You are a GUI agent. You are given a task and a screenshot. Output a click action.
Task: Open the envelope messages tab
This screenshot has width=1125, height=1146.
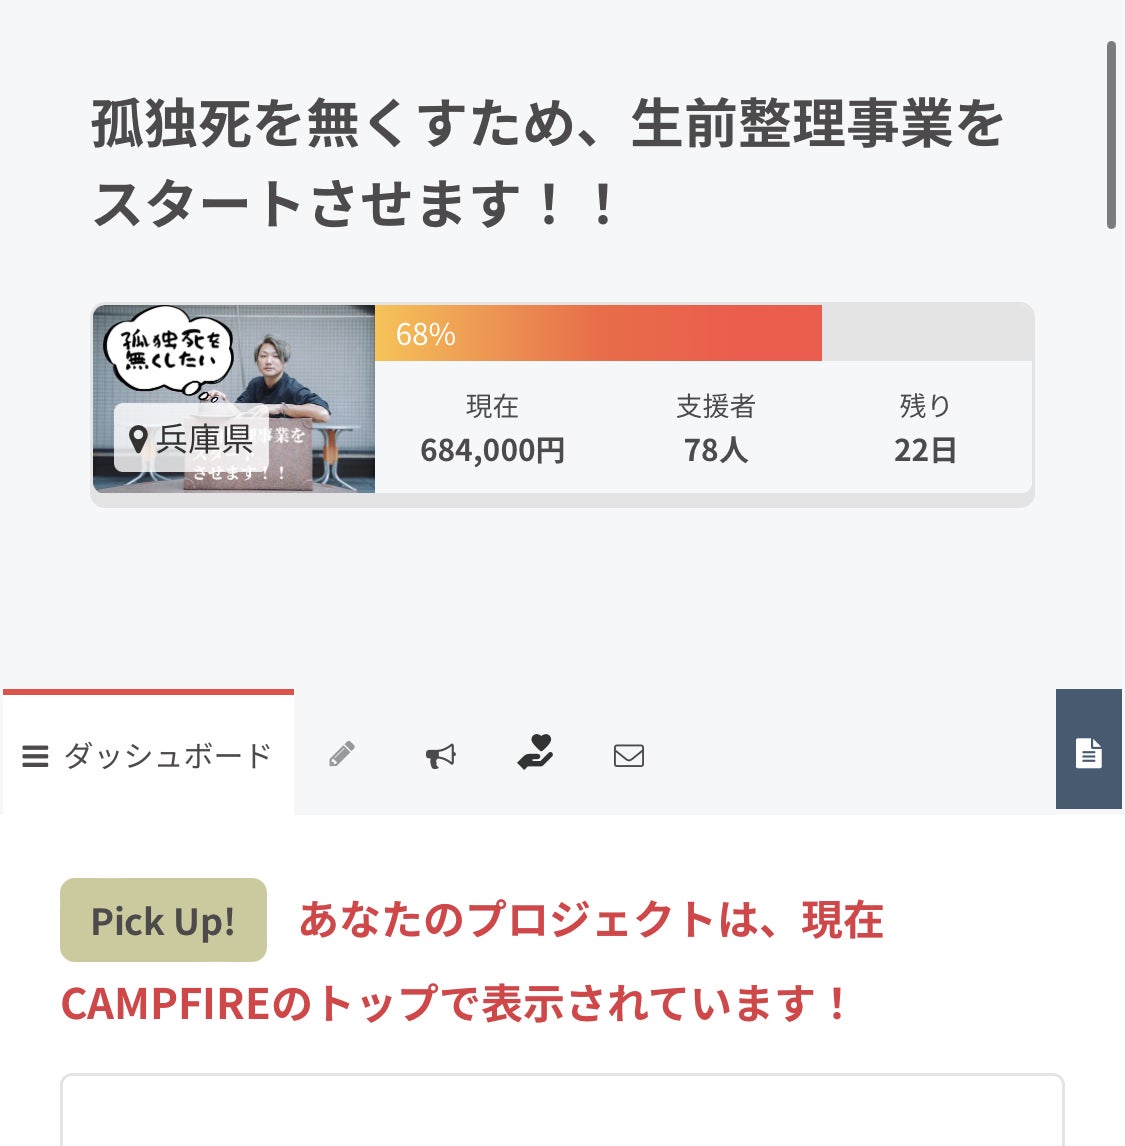pos(629,755)
